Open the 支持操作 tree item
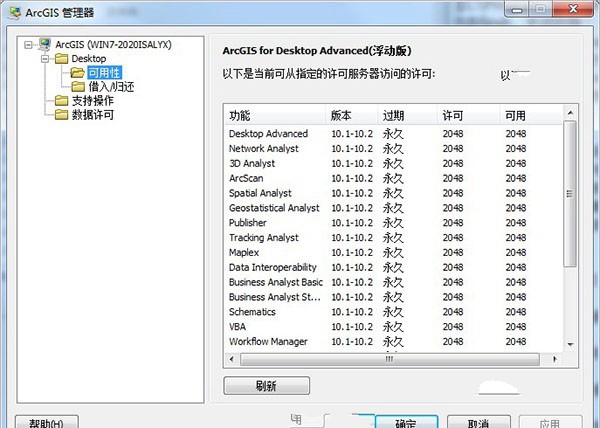Screen dimensions: 600x428 pos(93,101)
